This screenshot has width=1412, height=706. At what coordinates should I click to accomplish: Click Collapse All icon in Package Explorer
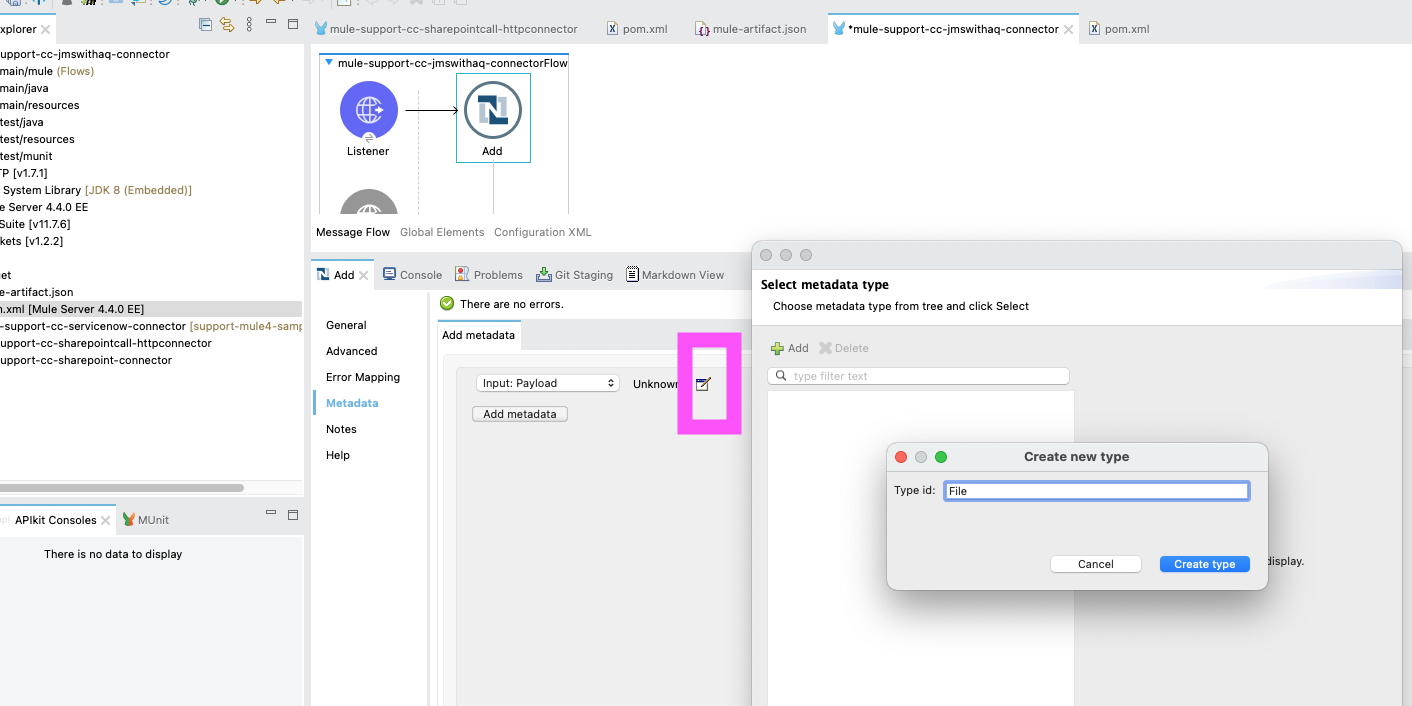pos(205,24)
